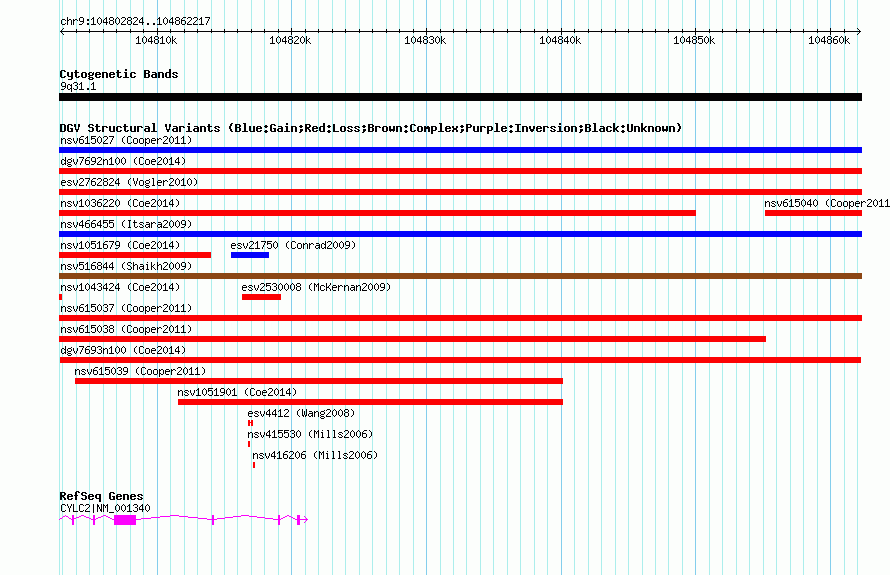Select the red nsv1036220 loss bar

377,213
